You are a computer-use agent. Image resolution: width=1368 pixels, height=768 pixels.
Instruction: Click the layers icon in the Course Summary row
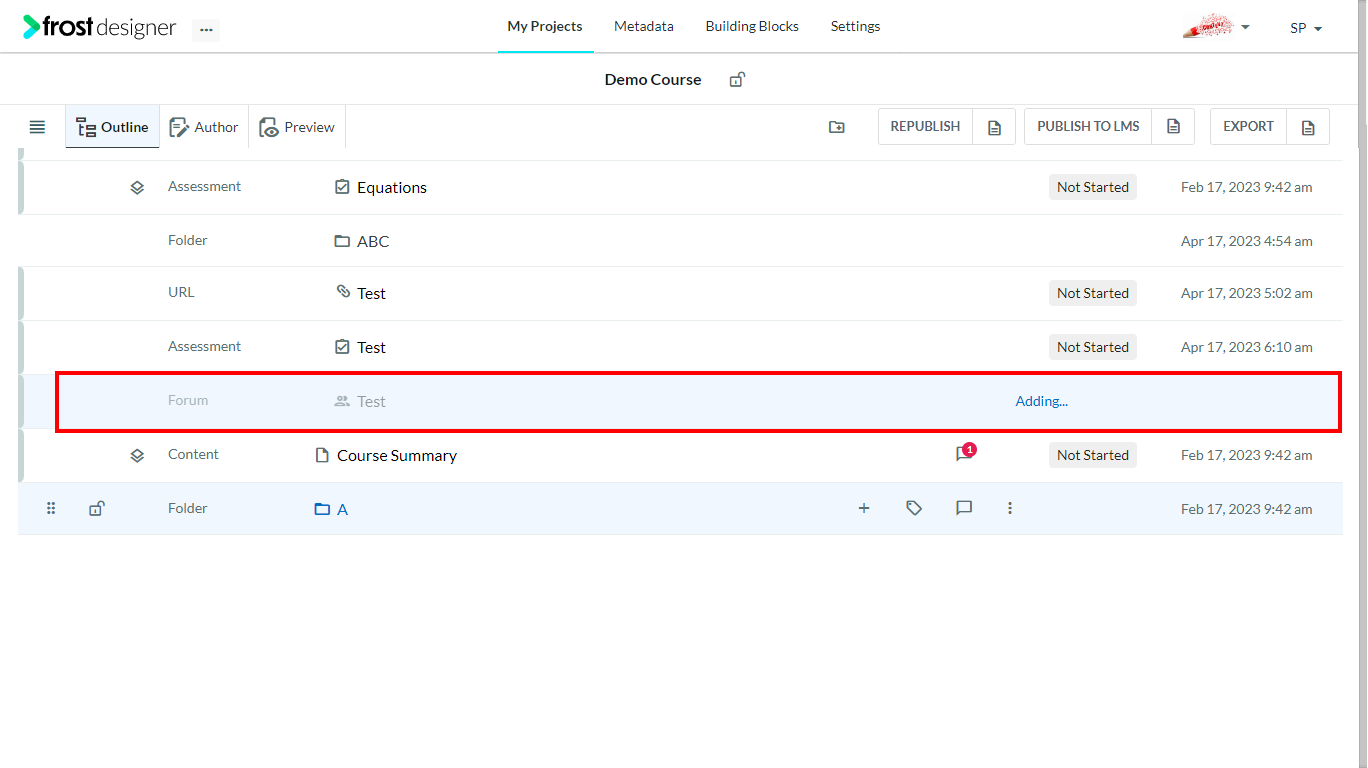(x=137, y=455)
